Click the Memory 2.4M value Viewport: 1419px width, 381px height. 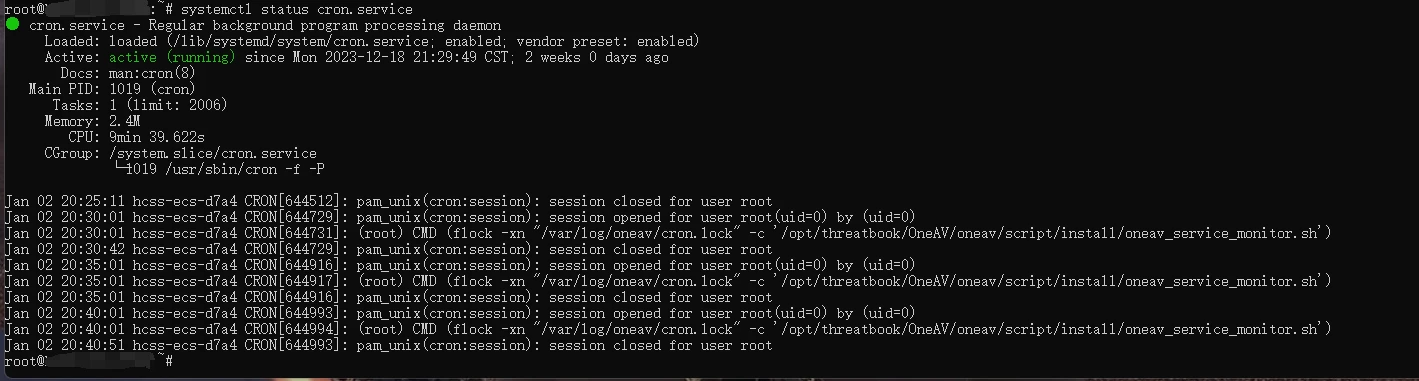124,121
